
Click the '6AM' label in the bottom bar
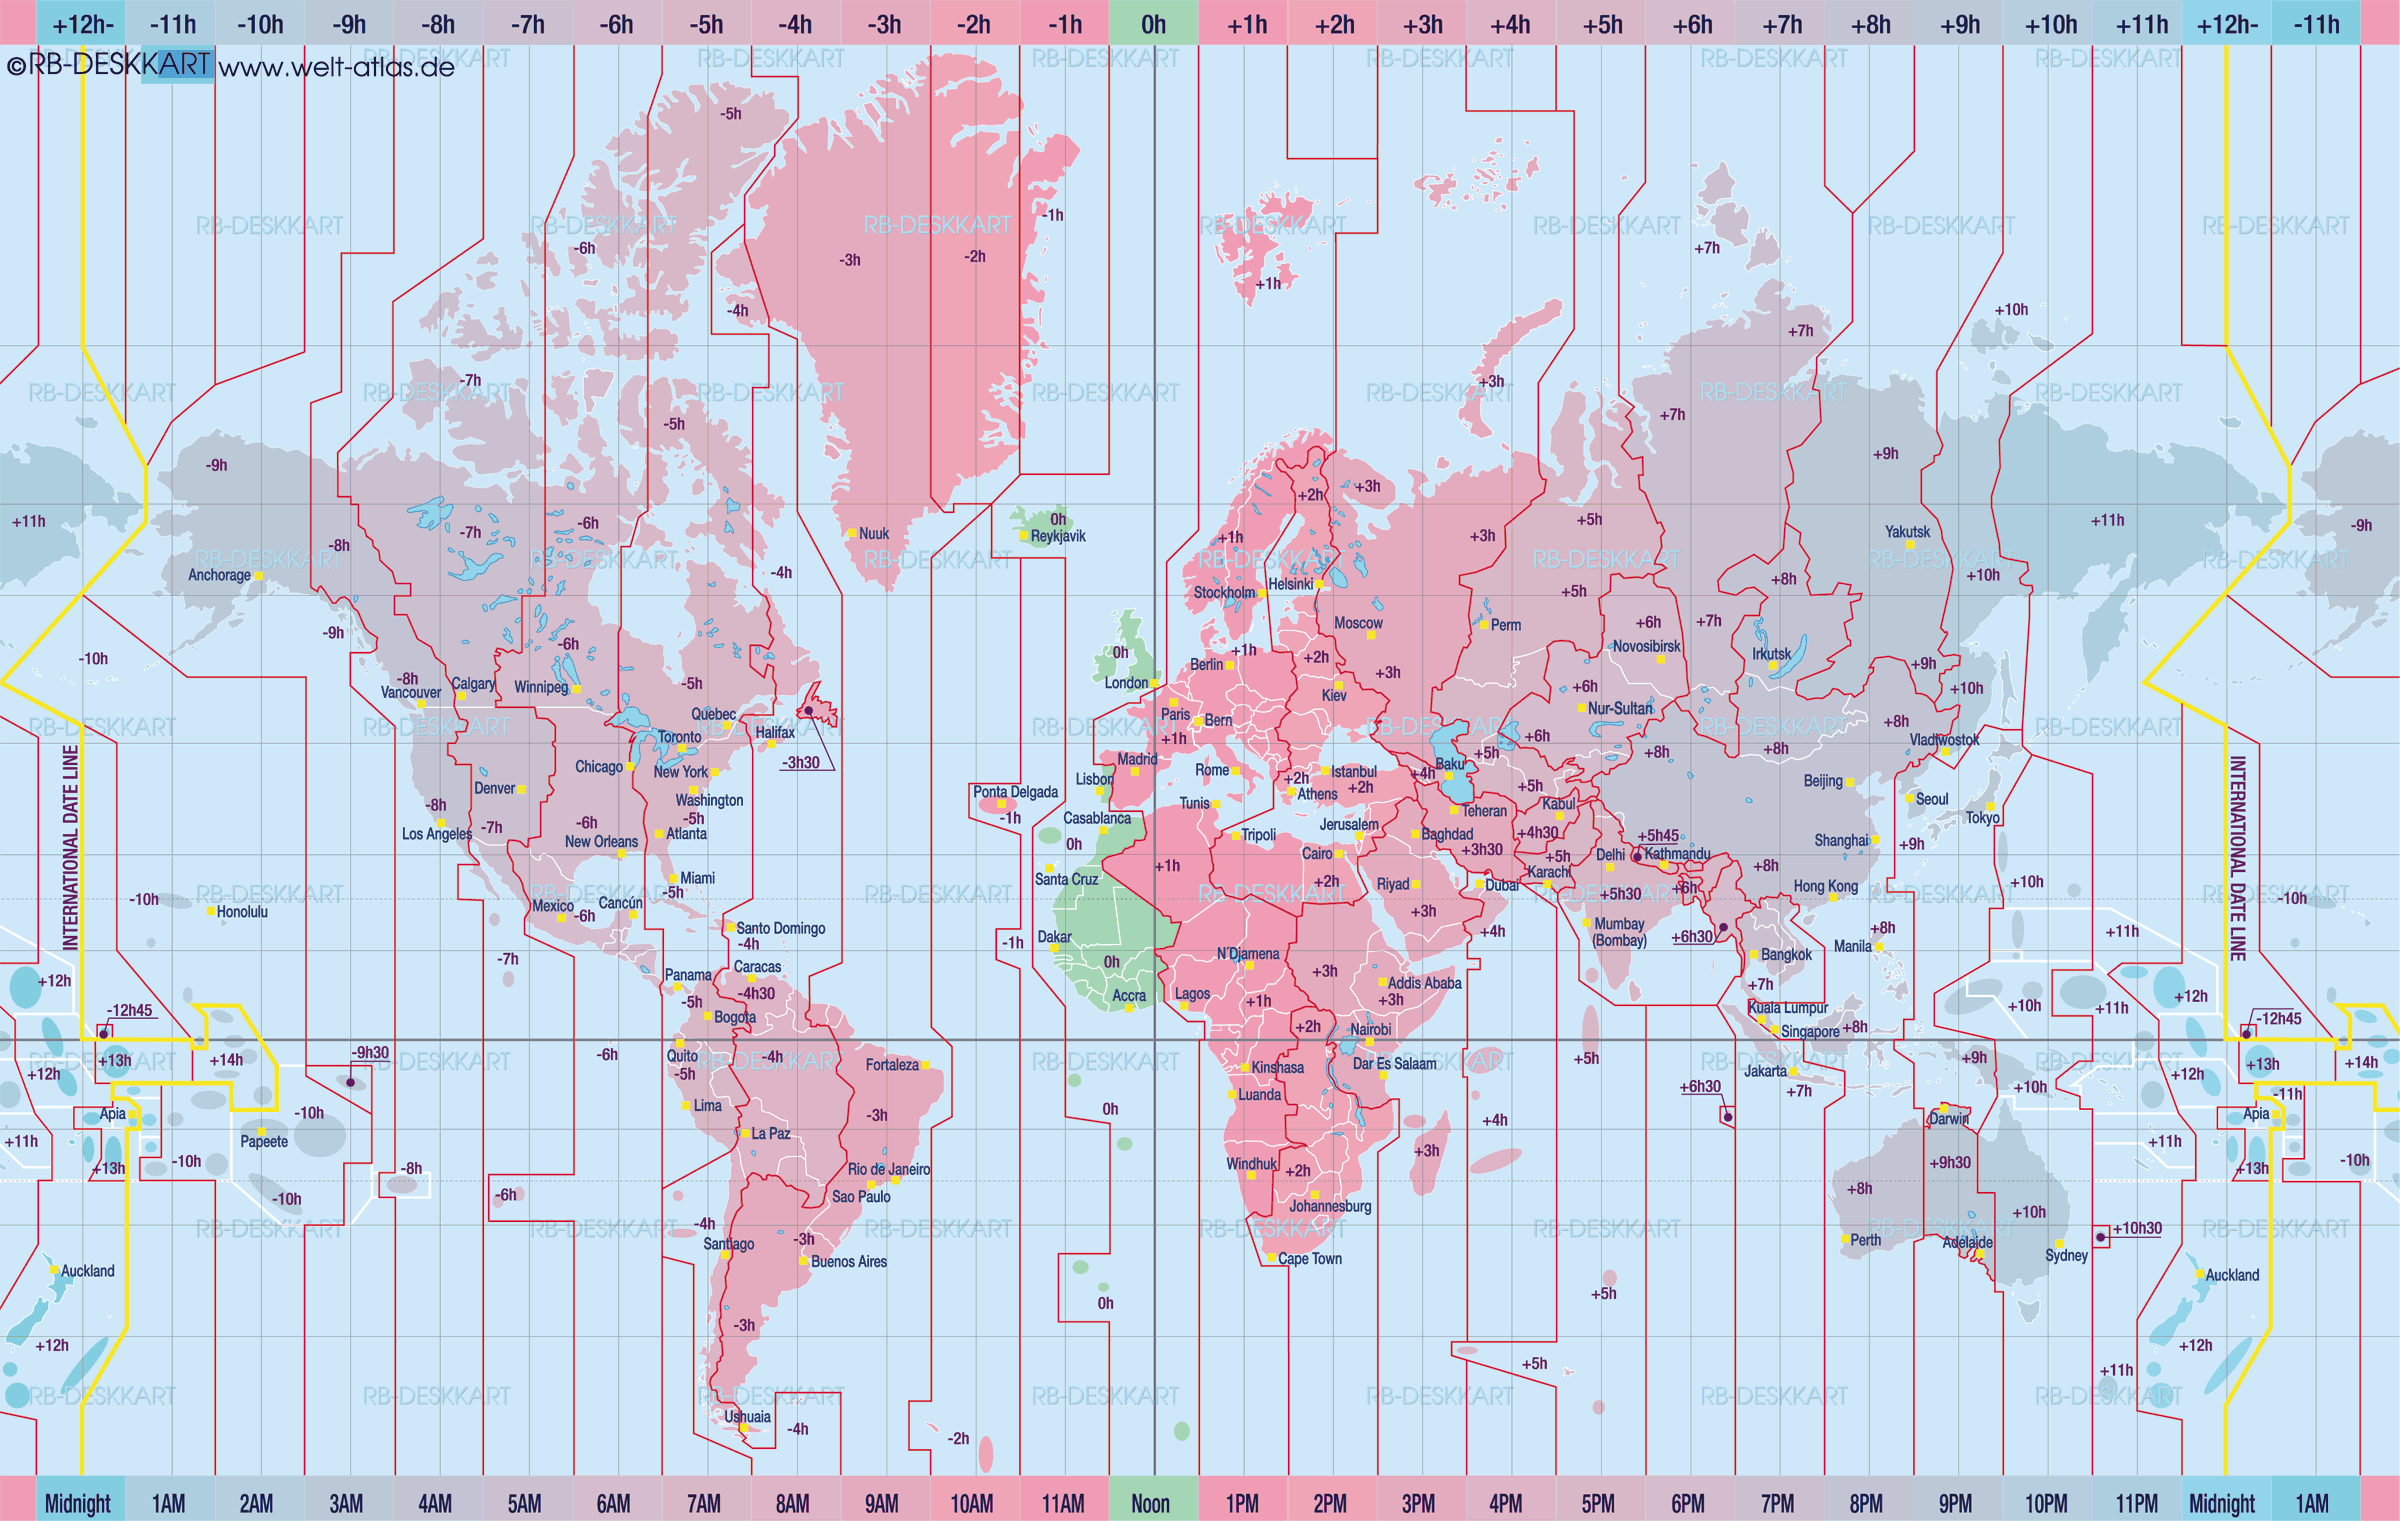(613, 1503)
